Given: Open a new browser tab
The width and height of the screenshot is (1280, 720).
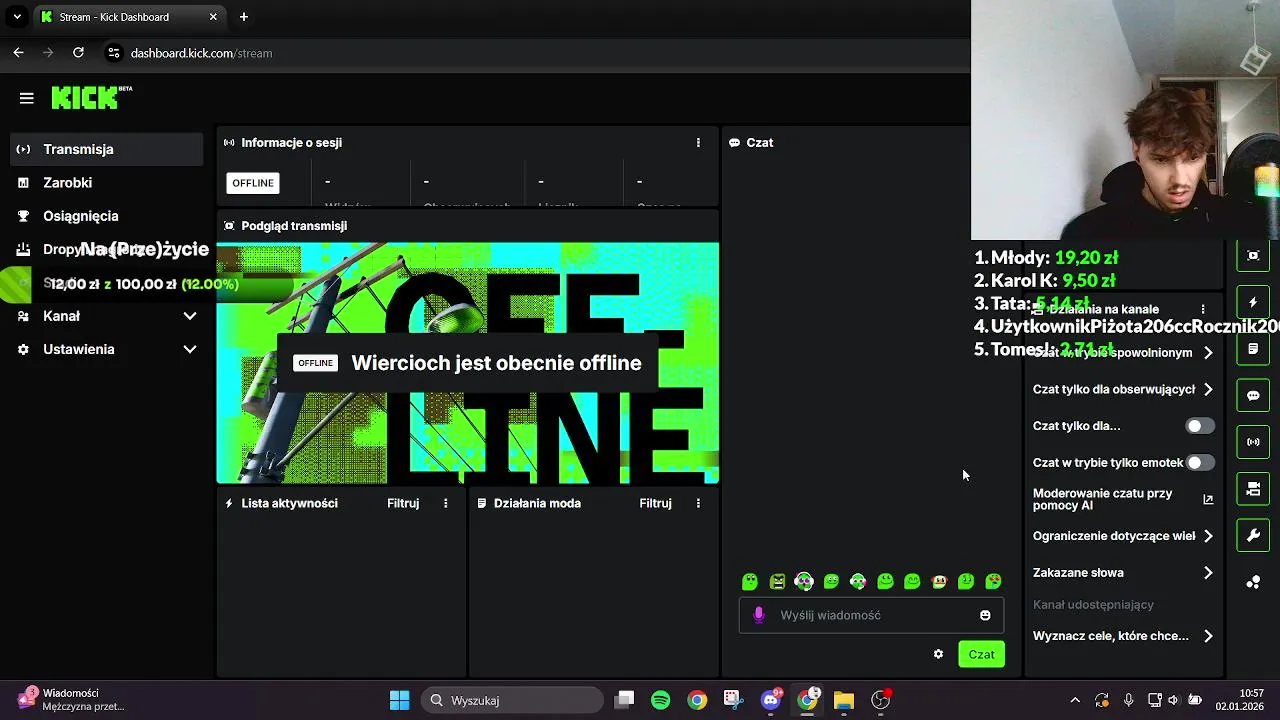Looking at the screenshot, I should coord(244,17).
